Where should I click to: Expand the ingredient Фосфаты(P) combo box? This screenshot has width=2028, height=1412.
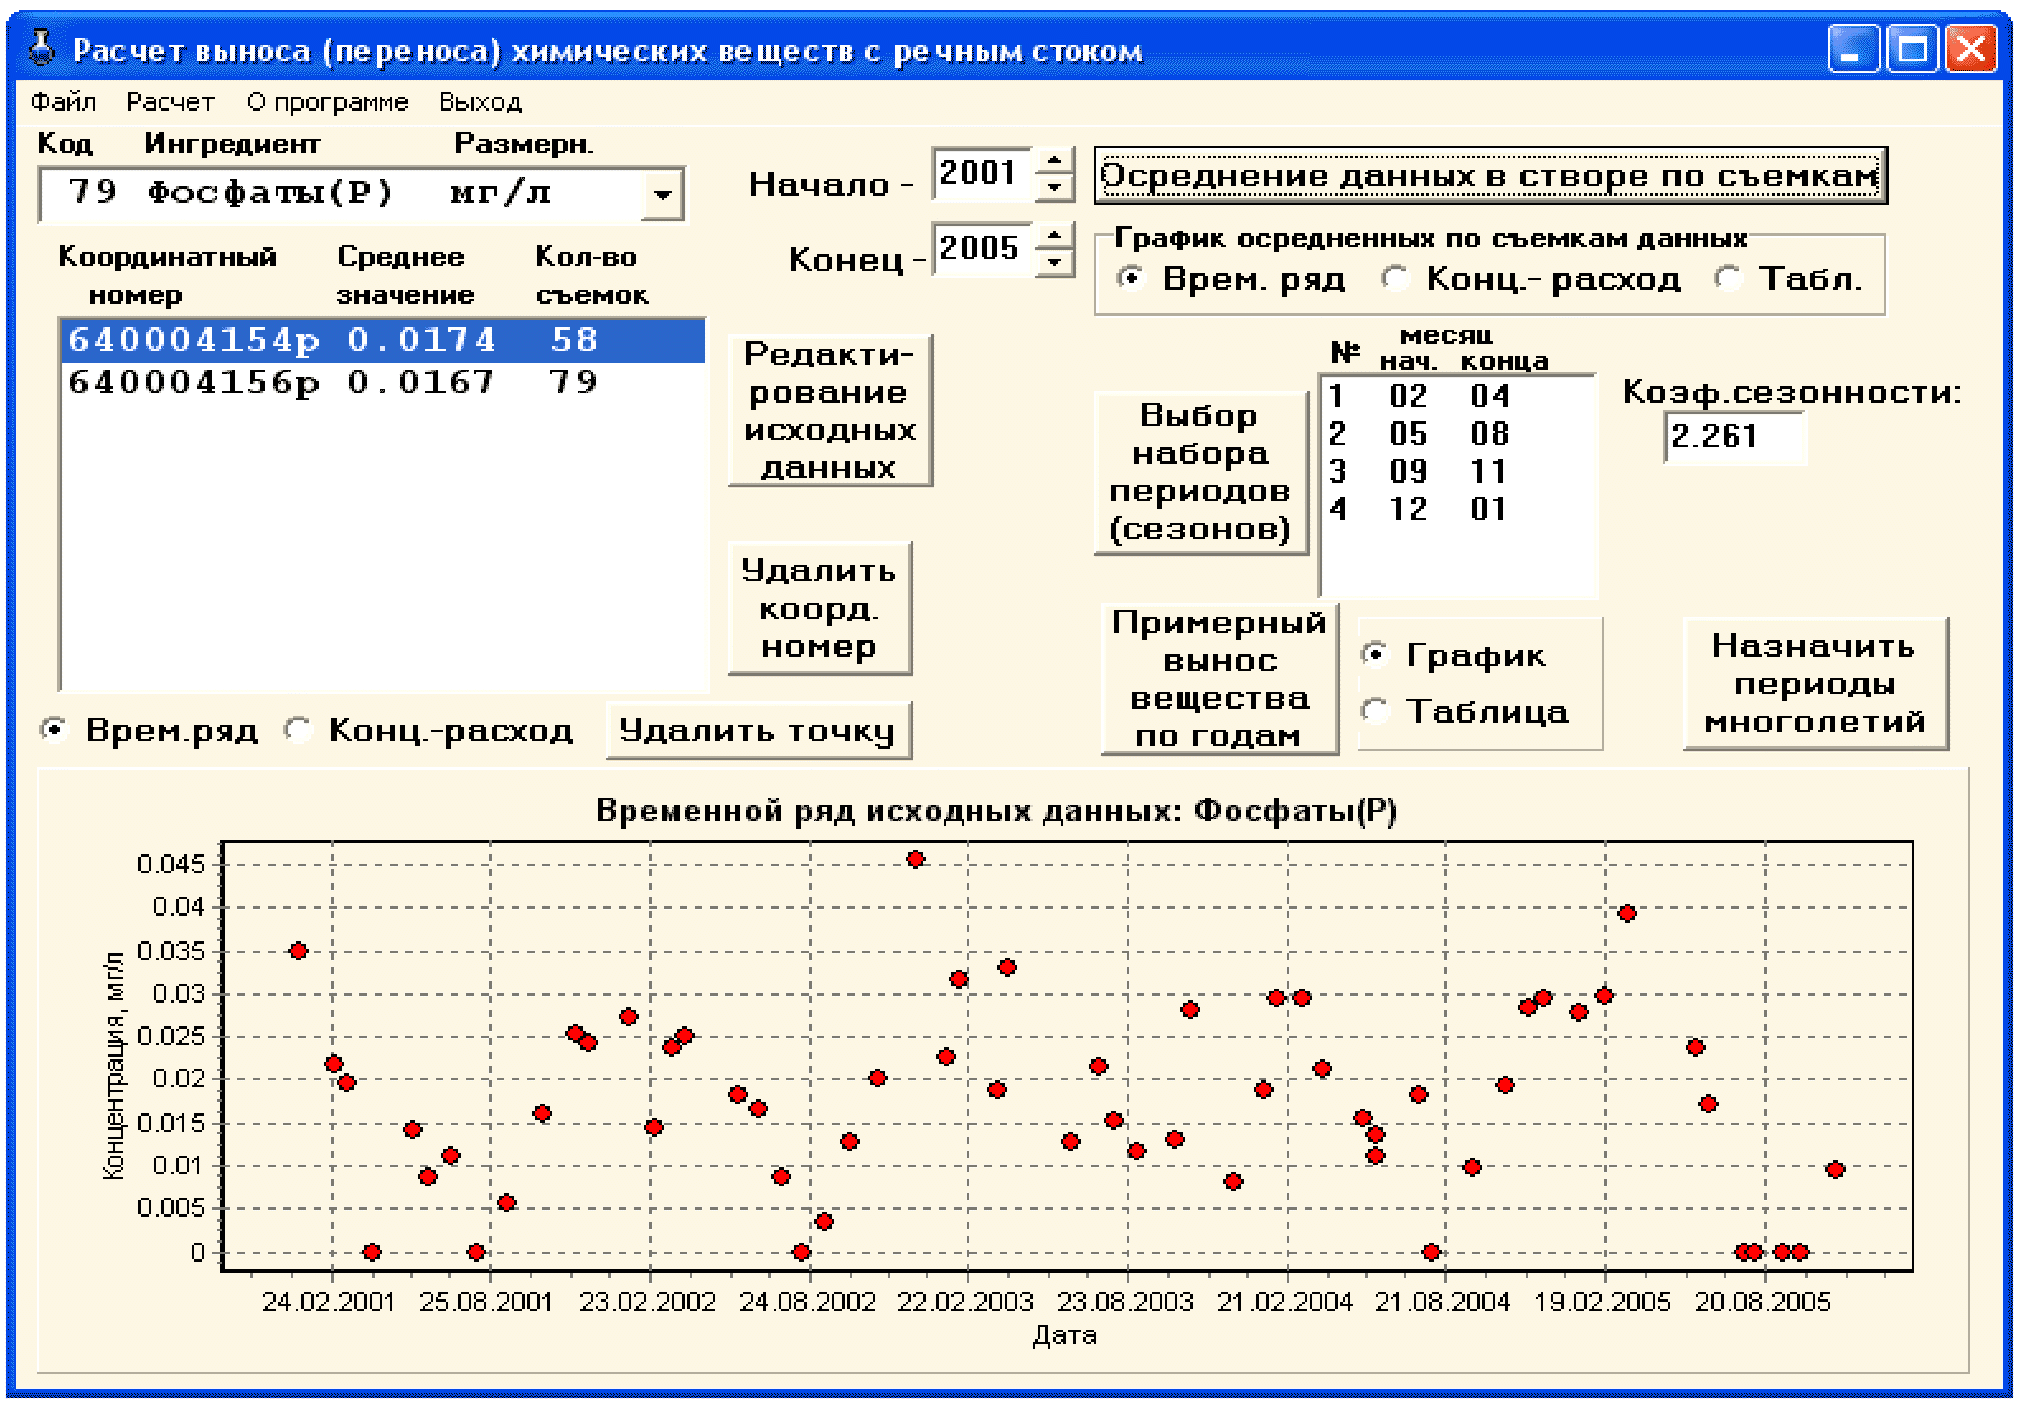[662, 194]
